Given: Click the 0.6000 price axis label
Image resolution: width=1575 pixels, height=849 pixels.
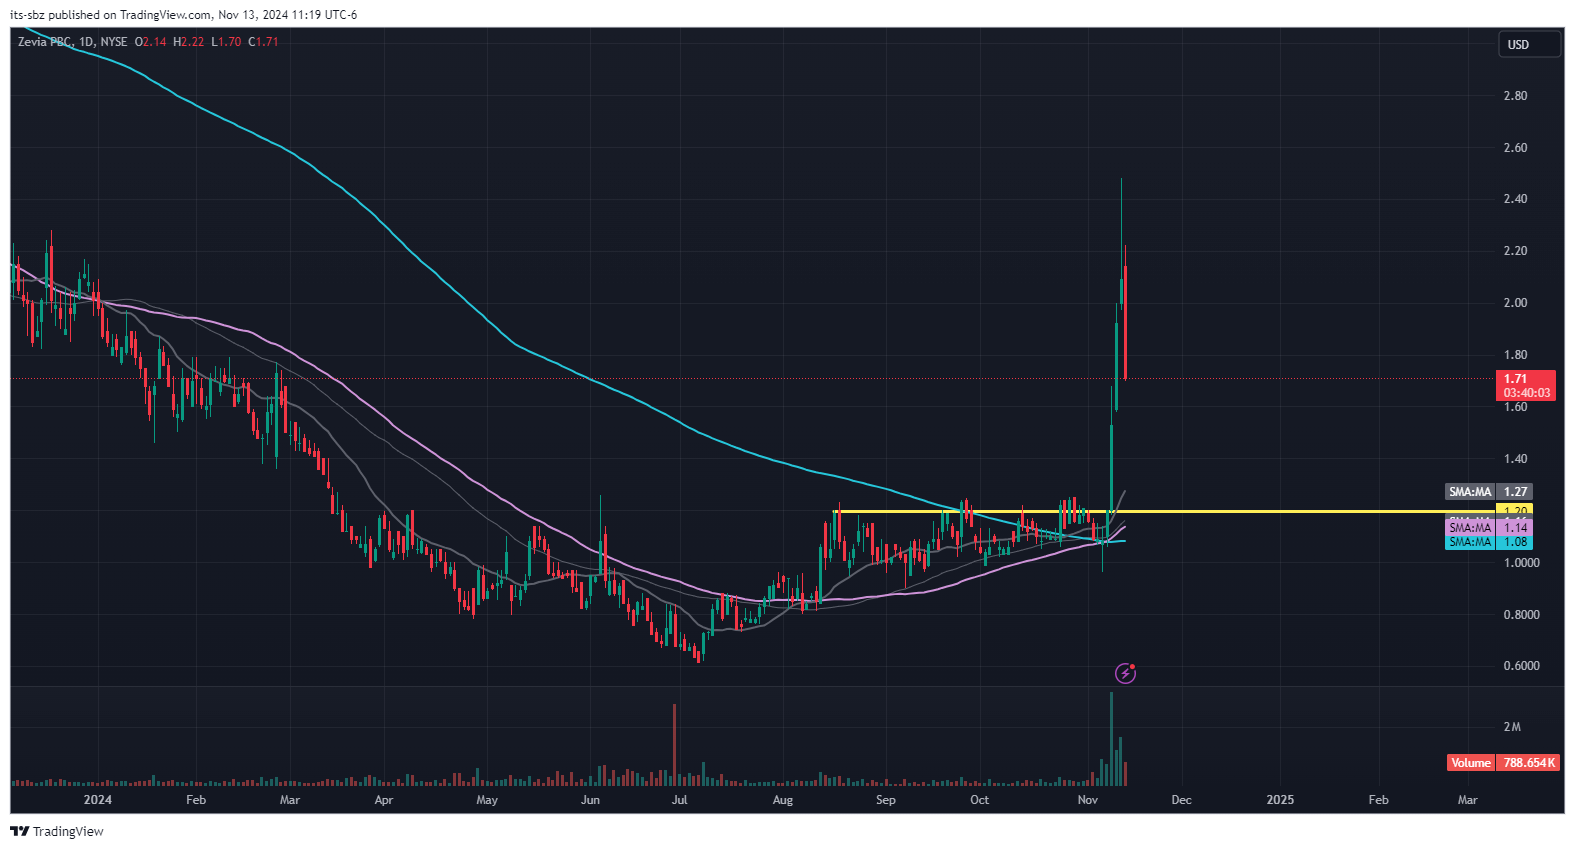Looking at the screenshot, I should coord(1521,666).
